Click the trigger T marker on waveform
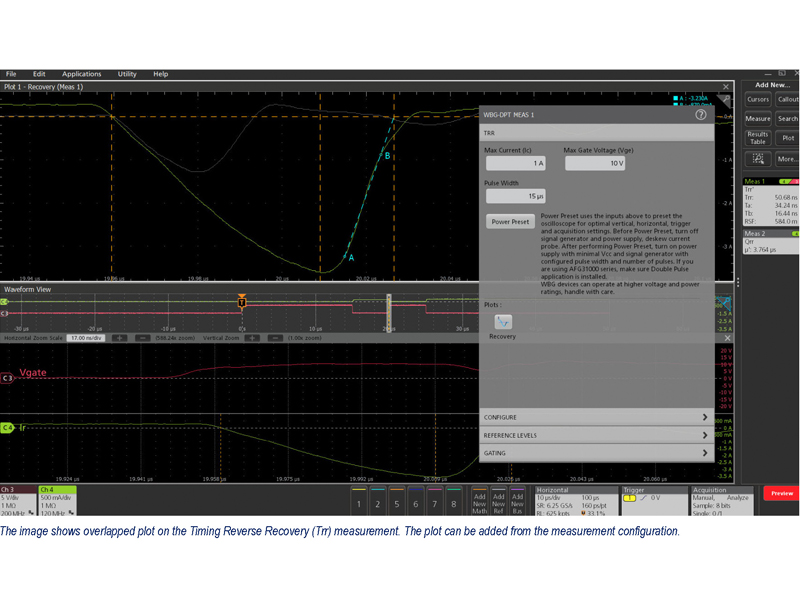This screenshot has height=600, width=800. (242, 301)
